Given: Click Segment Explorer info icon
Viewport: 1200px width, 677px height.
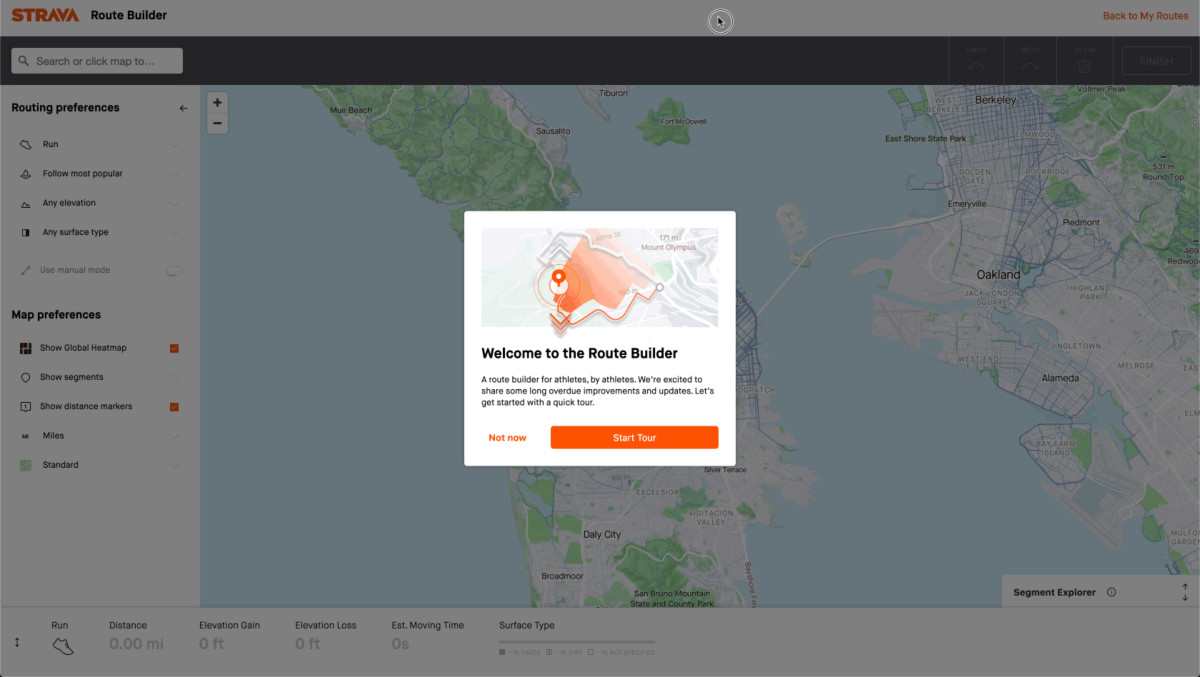Looking at the screenshot, I should [x=1111, y=592].
